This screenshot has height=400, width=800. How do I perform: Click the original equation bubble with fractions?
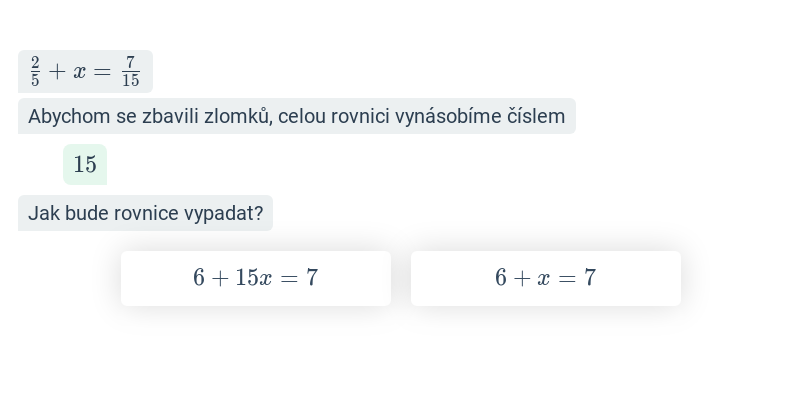pos(85,71)
